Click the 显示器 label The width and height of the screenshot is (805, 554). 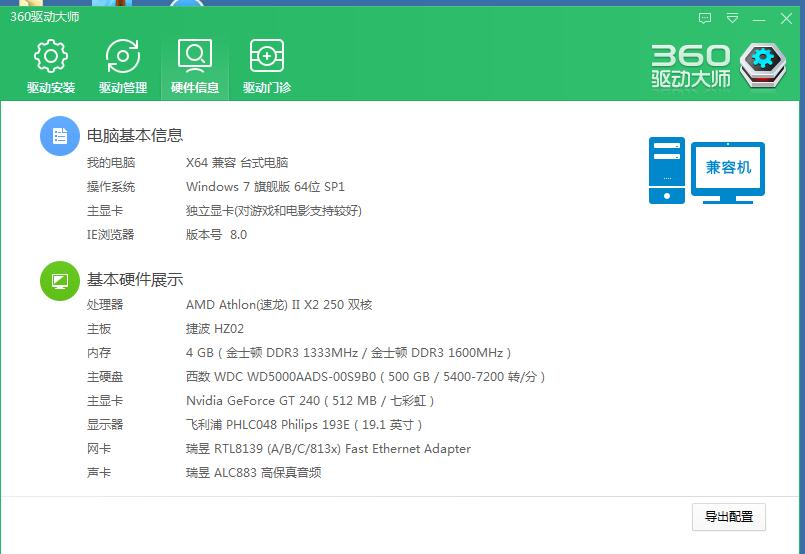(x=105, y=425)
